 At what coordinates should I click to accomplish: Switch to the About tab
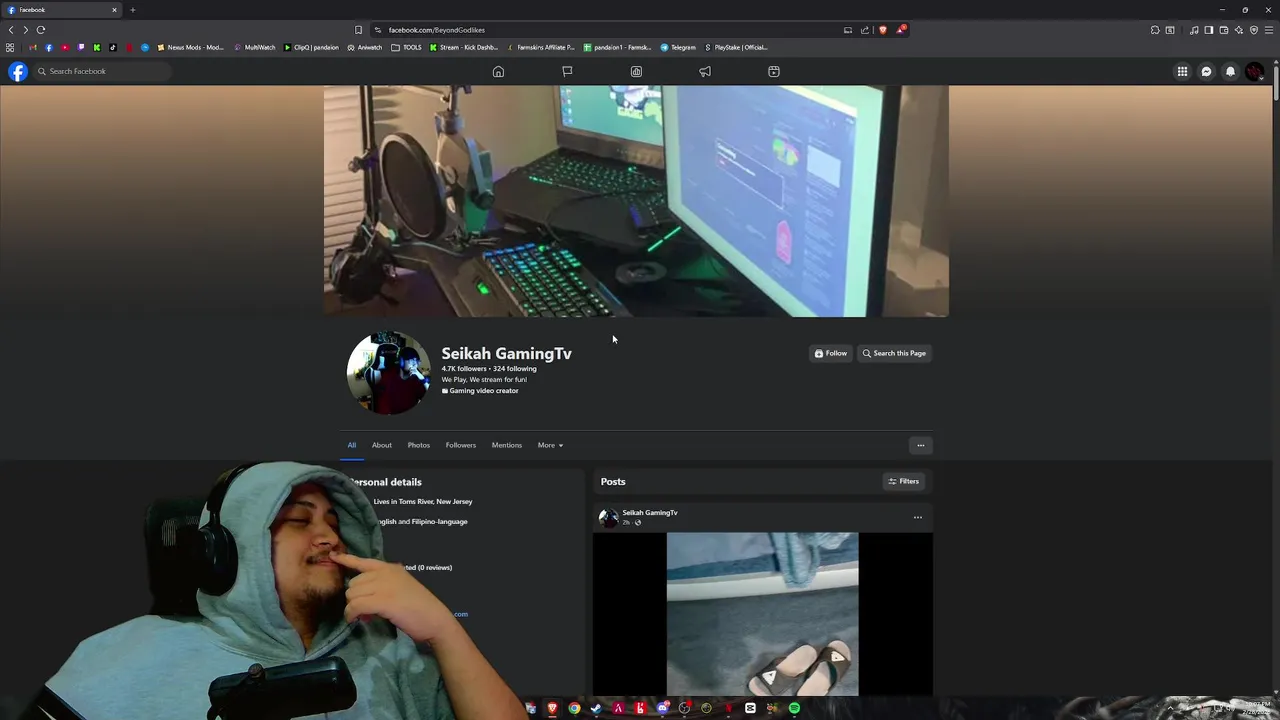[382, 445]
